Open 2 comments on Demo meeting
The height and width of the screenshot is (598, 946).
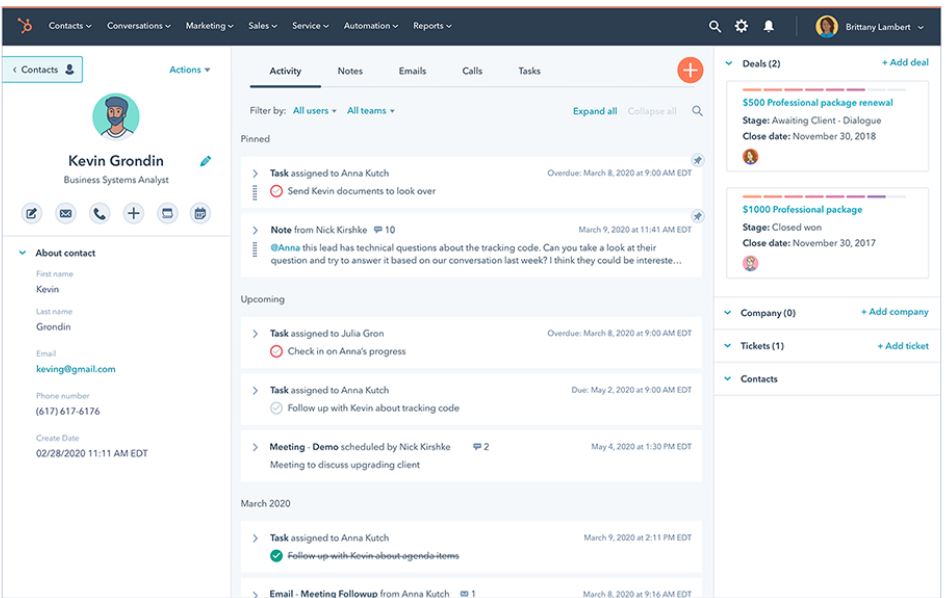click(481, 447)
